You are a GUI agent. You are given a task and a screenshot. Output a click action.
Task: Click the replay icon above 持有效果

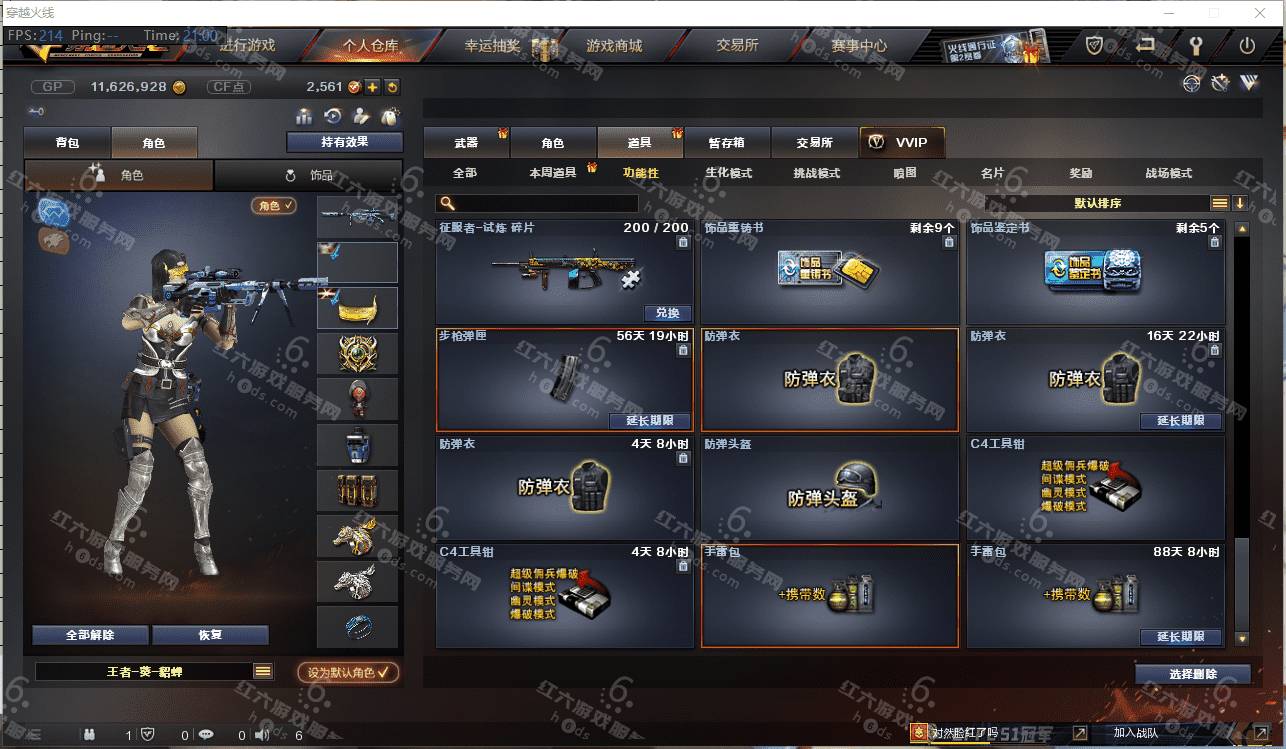coord(333,116)
